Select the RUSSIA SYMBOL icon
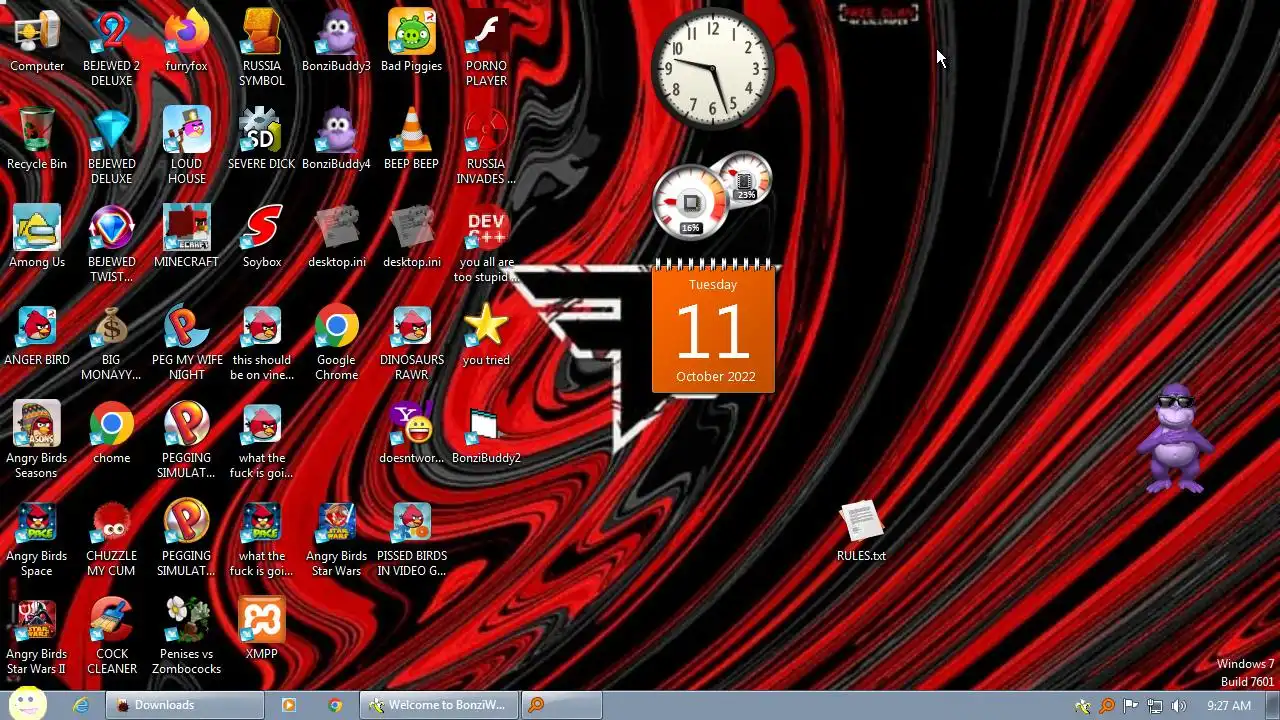1280x720 pixels. (262, 48)
